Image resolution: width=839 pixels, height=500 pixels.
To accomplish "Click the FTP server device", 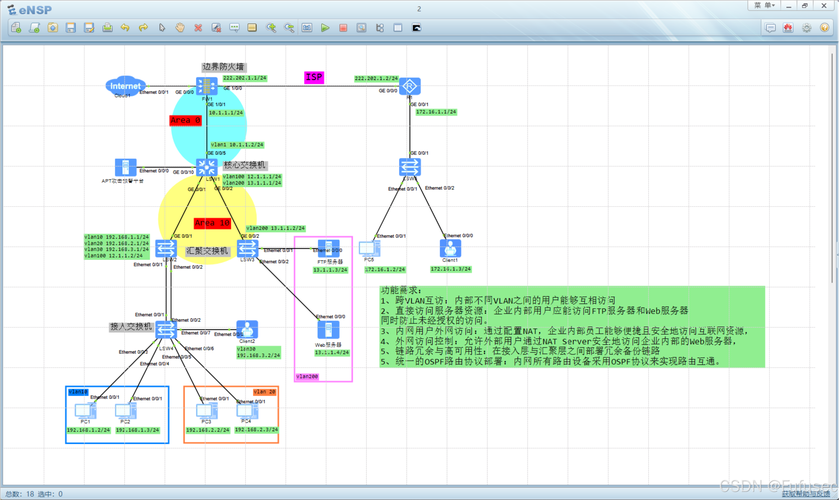I will click(328, 250).
